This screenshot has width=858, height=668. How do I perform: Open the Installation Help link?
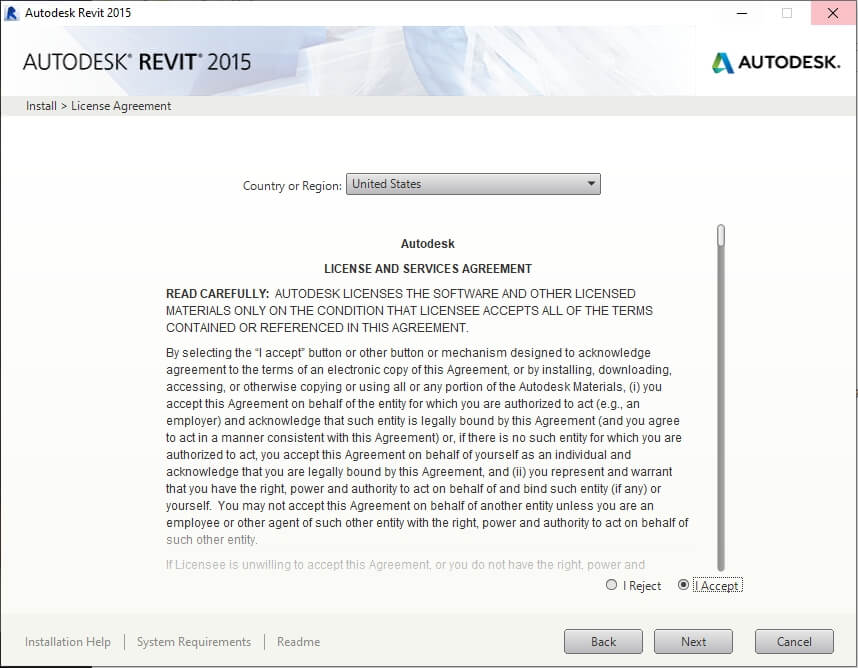pos(68,642)
